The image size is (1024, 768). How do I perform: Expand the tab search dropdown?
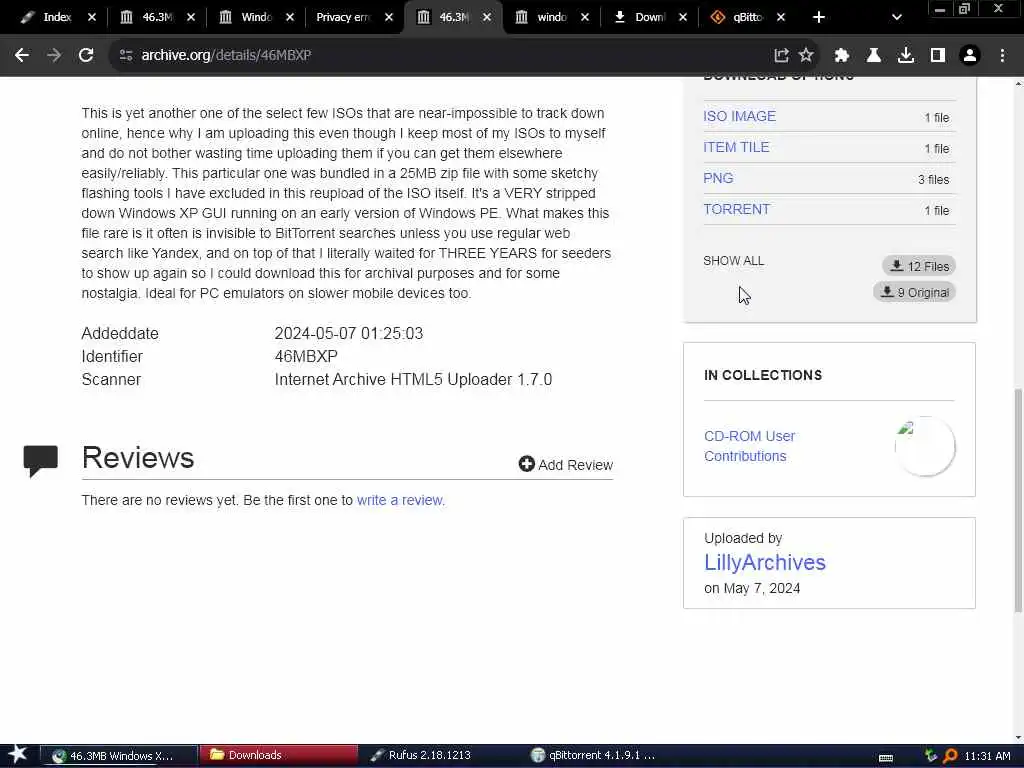pyautogui.click(x=897, y=18)
